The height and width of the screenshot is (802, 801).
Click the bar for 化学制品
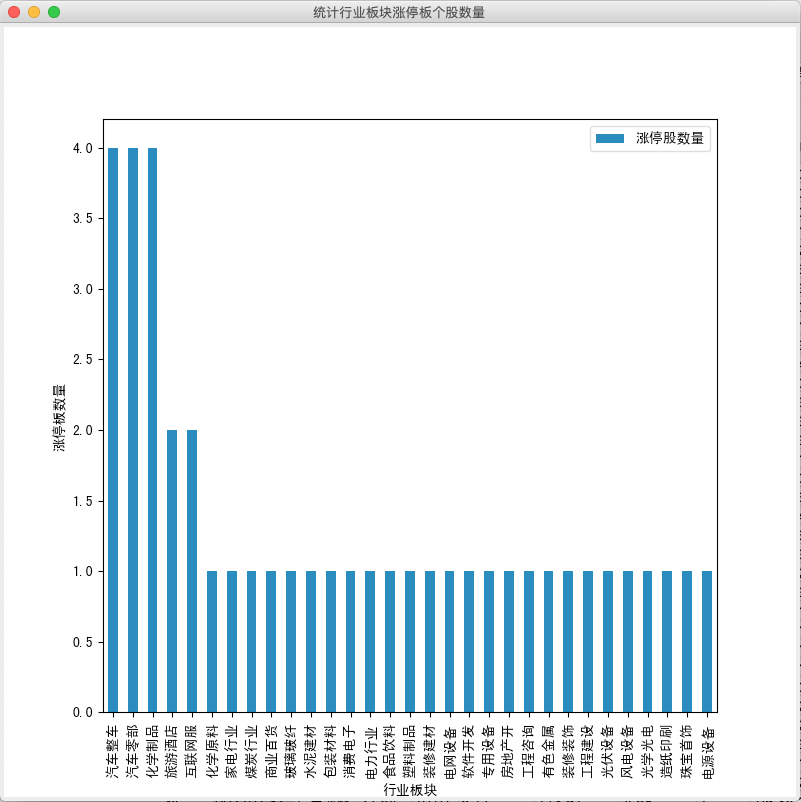click(152, 430)
